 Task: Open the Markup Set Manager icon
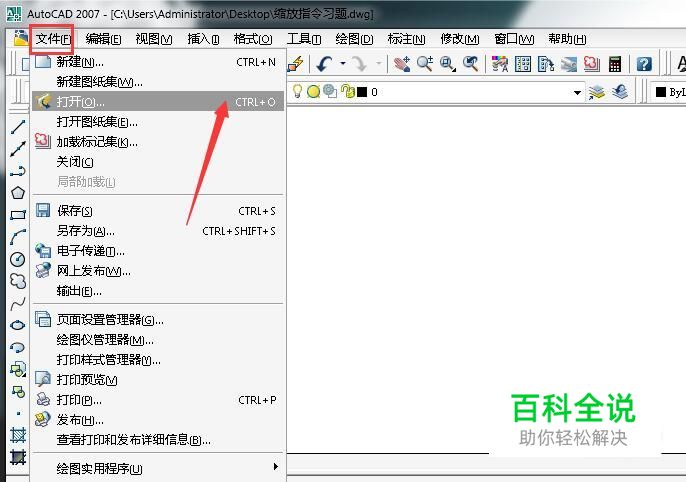(592, 64)
